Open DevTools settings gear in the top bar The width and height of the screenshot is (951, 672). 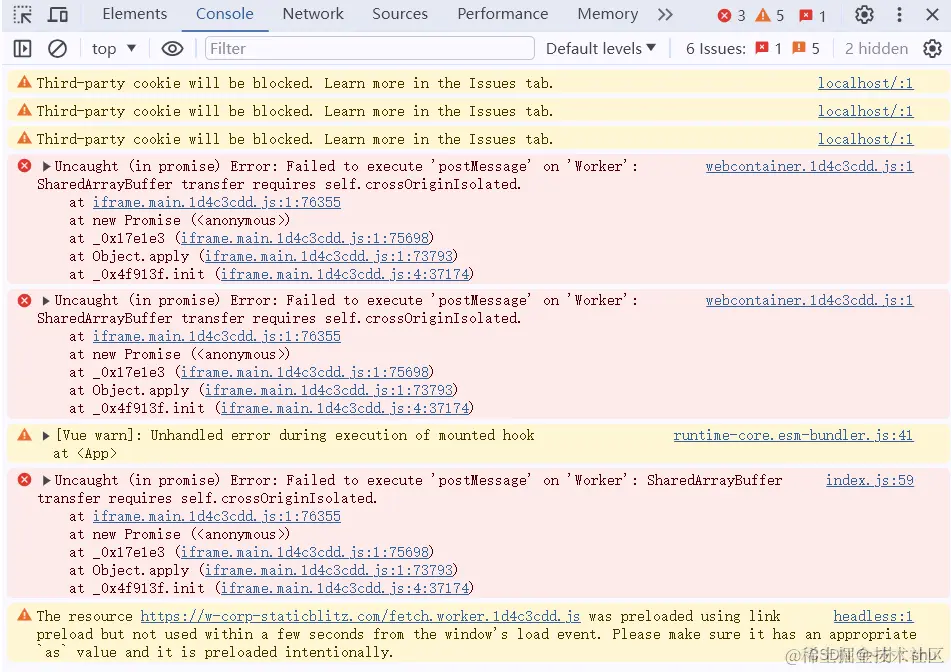coord(864,15)
